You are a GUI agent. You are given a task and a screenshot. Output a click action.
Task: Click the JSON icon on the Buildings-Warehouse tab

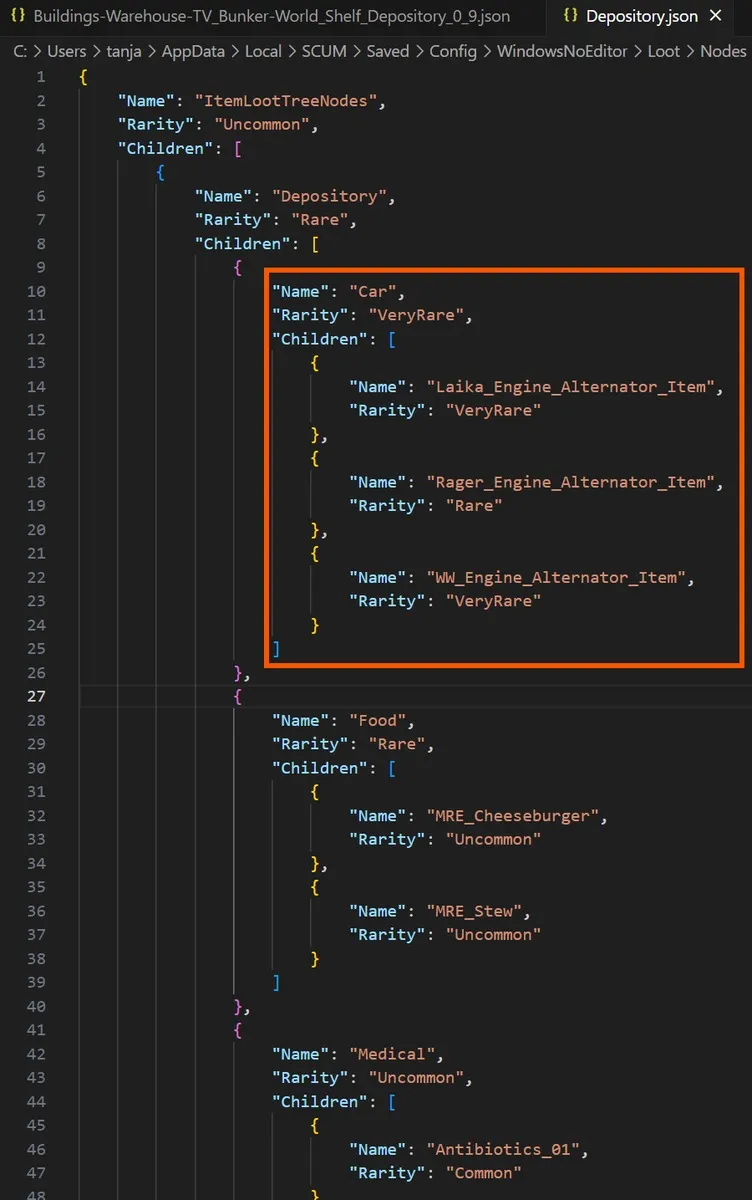(17, 16)
